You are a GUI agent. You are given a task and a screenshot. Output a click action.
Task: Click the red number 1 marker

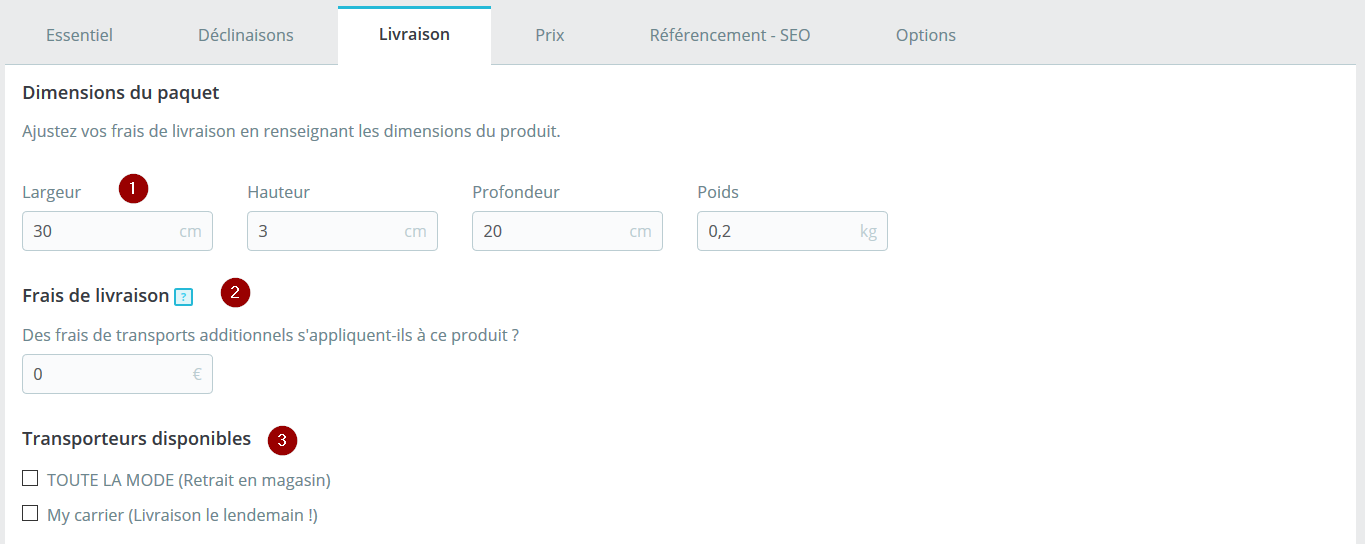tap(133, 188)
